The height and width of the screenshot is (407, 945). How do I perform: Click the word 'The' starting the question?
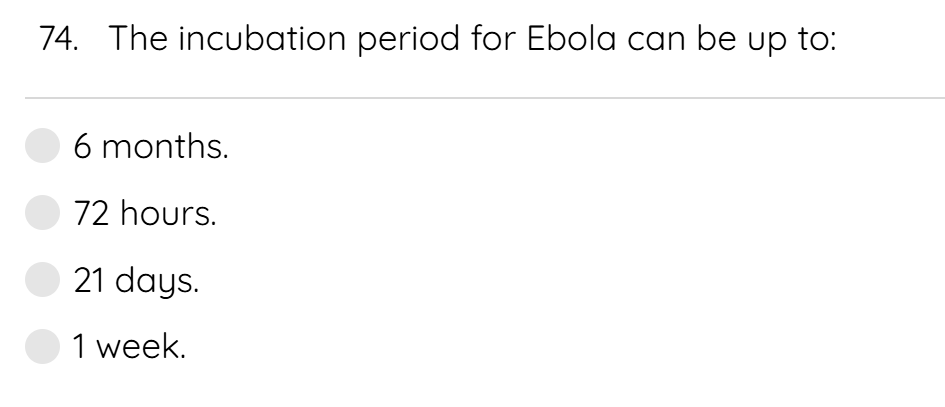(x=138, y=38)
